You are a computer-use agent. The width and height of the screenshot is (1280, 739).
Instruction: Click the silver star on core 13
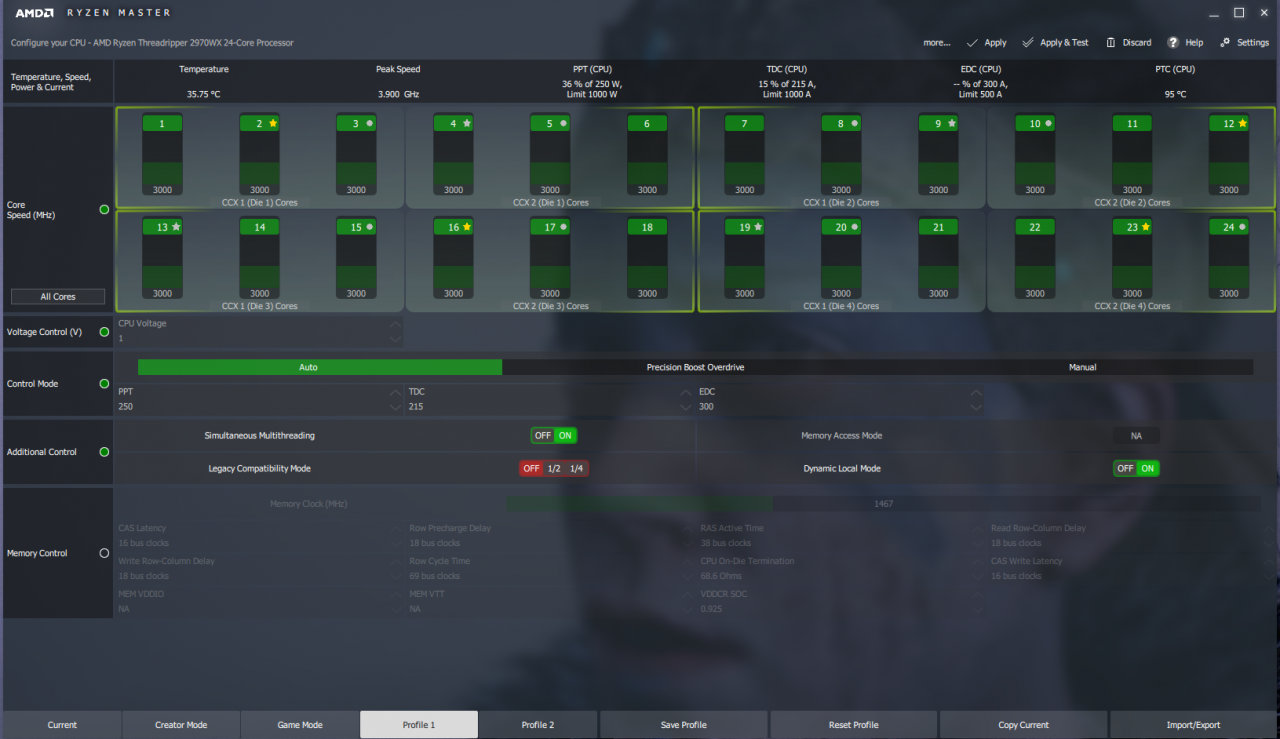175,227
